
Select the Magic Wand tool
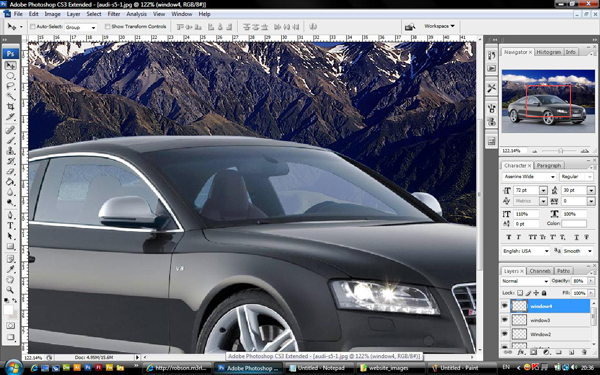coord(10,96)
